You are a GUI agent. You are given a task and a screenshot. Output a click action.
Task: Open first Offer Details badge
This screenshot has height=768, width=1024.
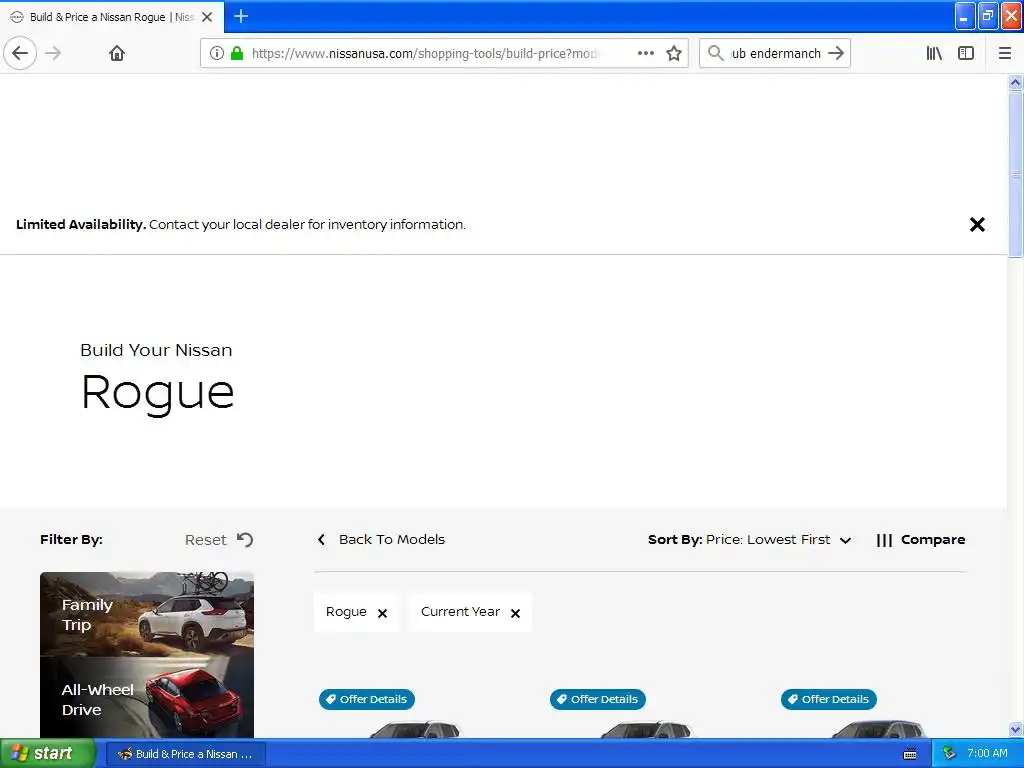[x=367, y=699]
